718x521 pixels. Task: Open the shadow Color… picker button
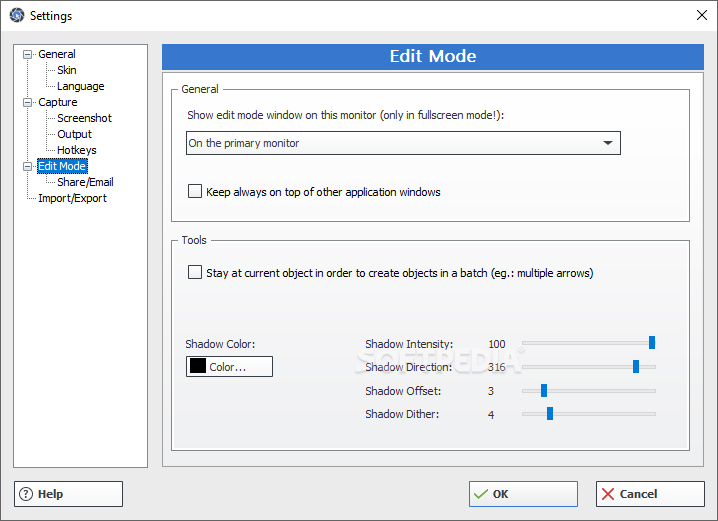[x=229, y=367]
